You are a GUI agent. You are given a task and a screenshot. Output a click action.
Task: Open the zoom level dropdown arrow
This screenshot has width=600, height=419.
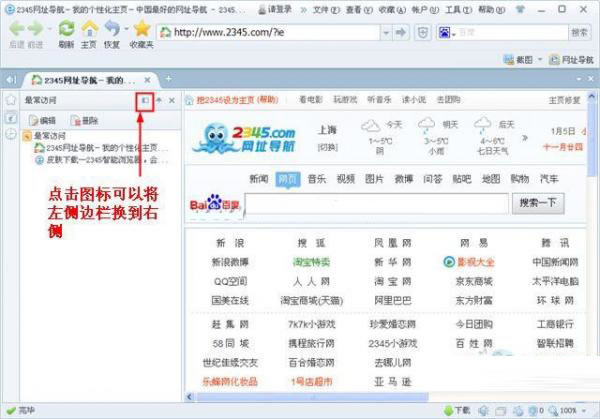point(584,411)
